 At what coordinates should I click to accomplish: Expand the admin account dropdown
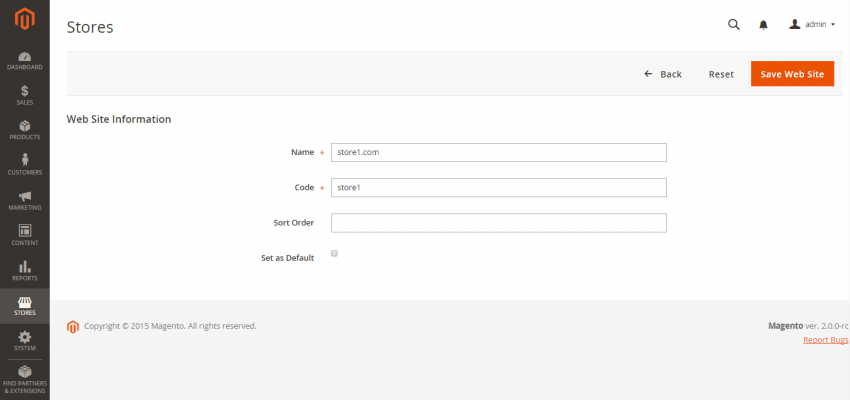(x=812, y=24)
